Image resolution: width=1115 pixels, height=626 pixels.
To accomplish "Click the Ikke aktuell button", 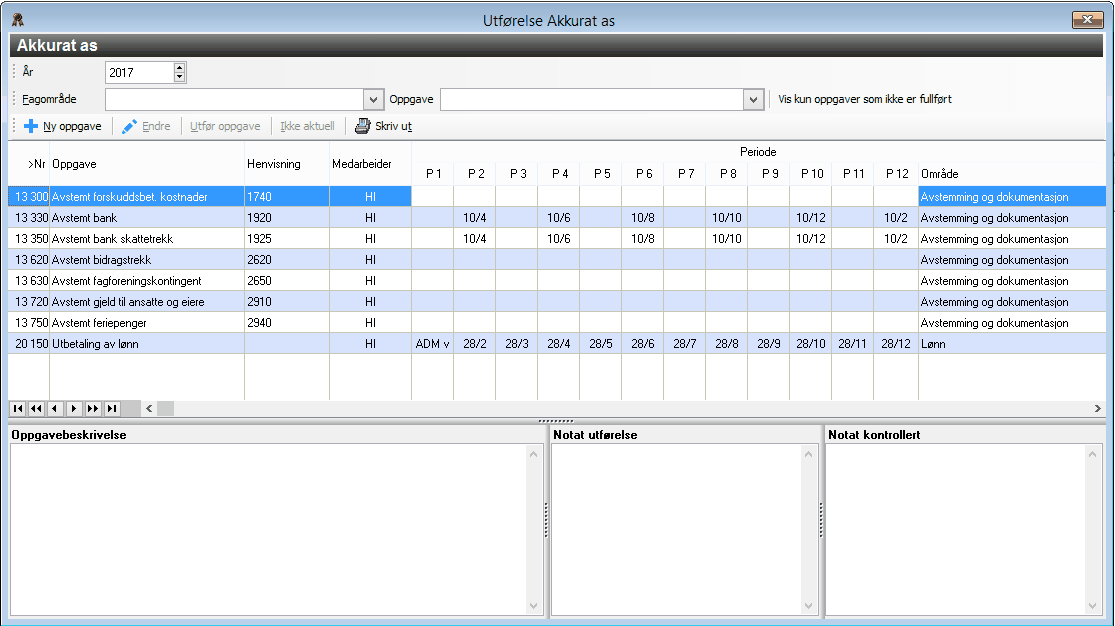I will (x=307, y=126).
